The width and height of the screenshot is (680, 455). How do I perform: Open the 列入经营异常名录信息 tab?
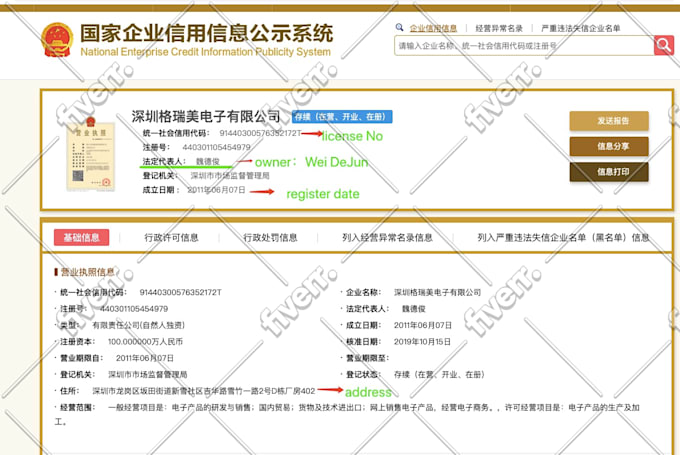coord(387,237)
